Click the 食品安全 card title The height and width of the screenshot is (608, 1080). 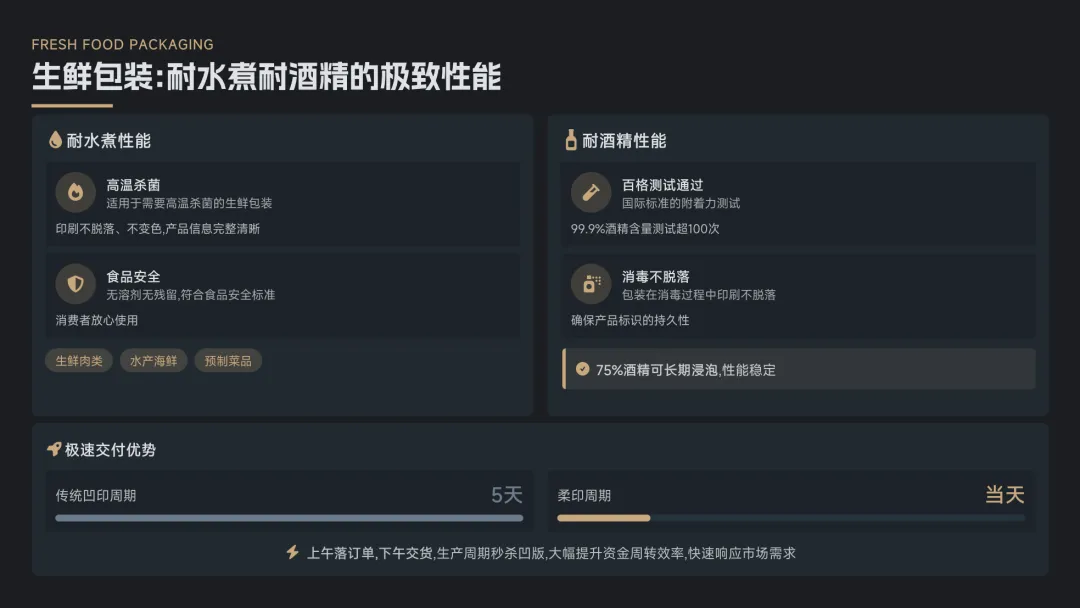click(133, 276)
